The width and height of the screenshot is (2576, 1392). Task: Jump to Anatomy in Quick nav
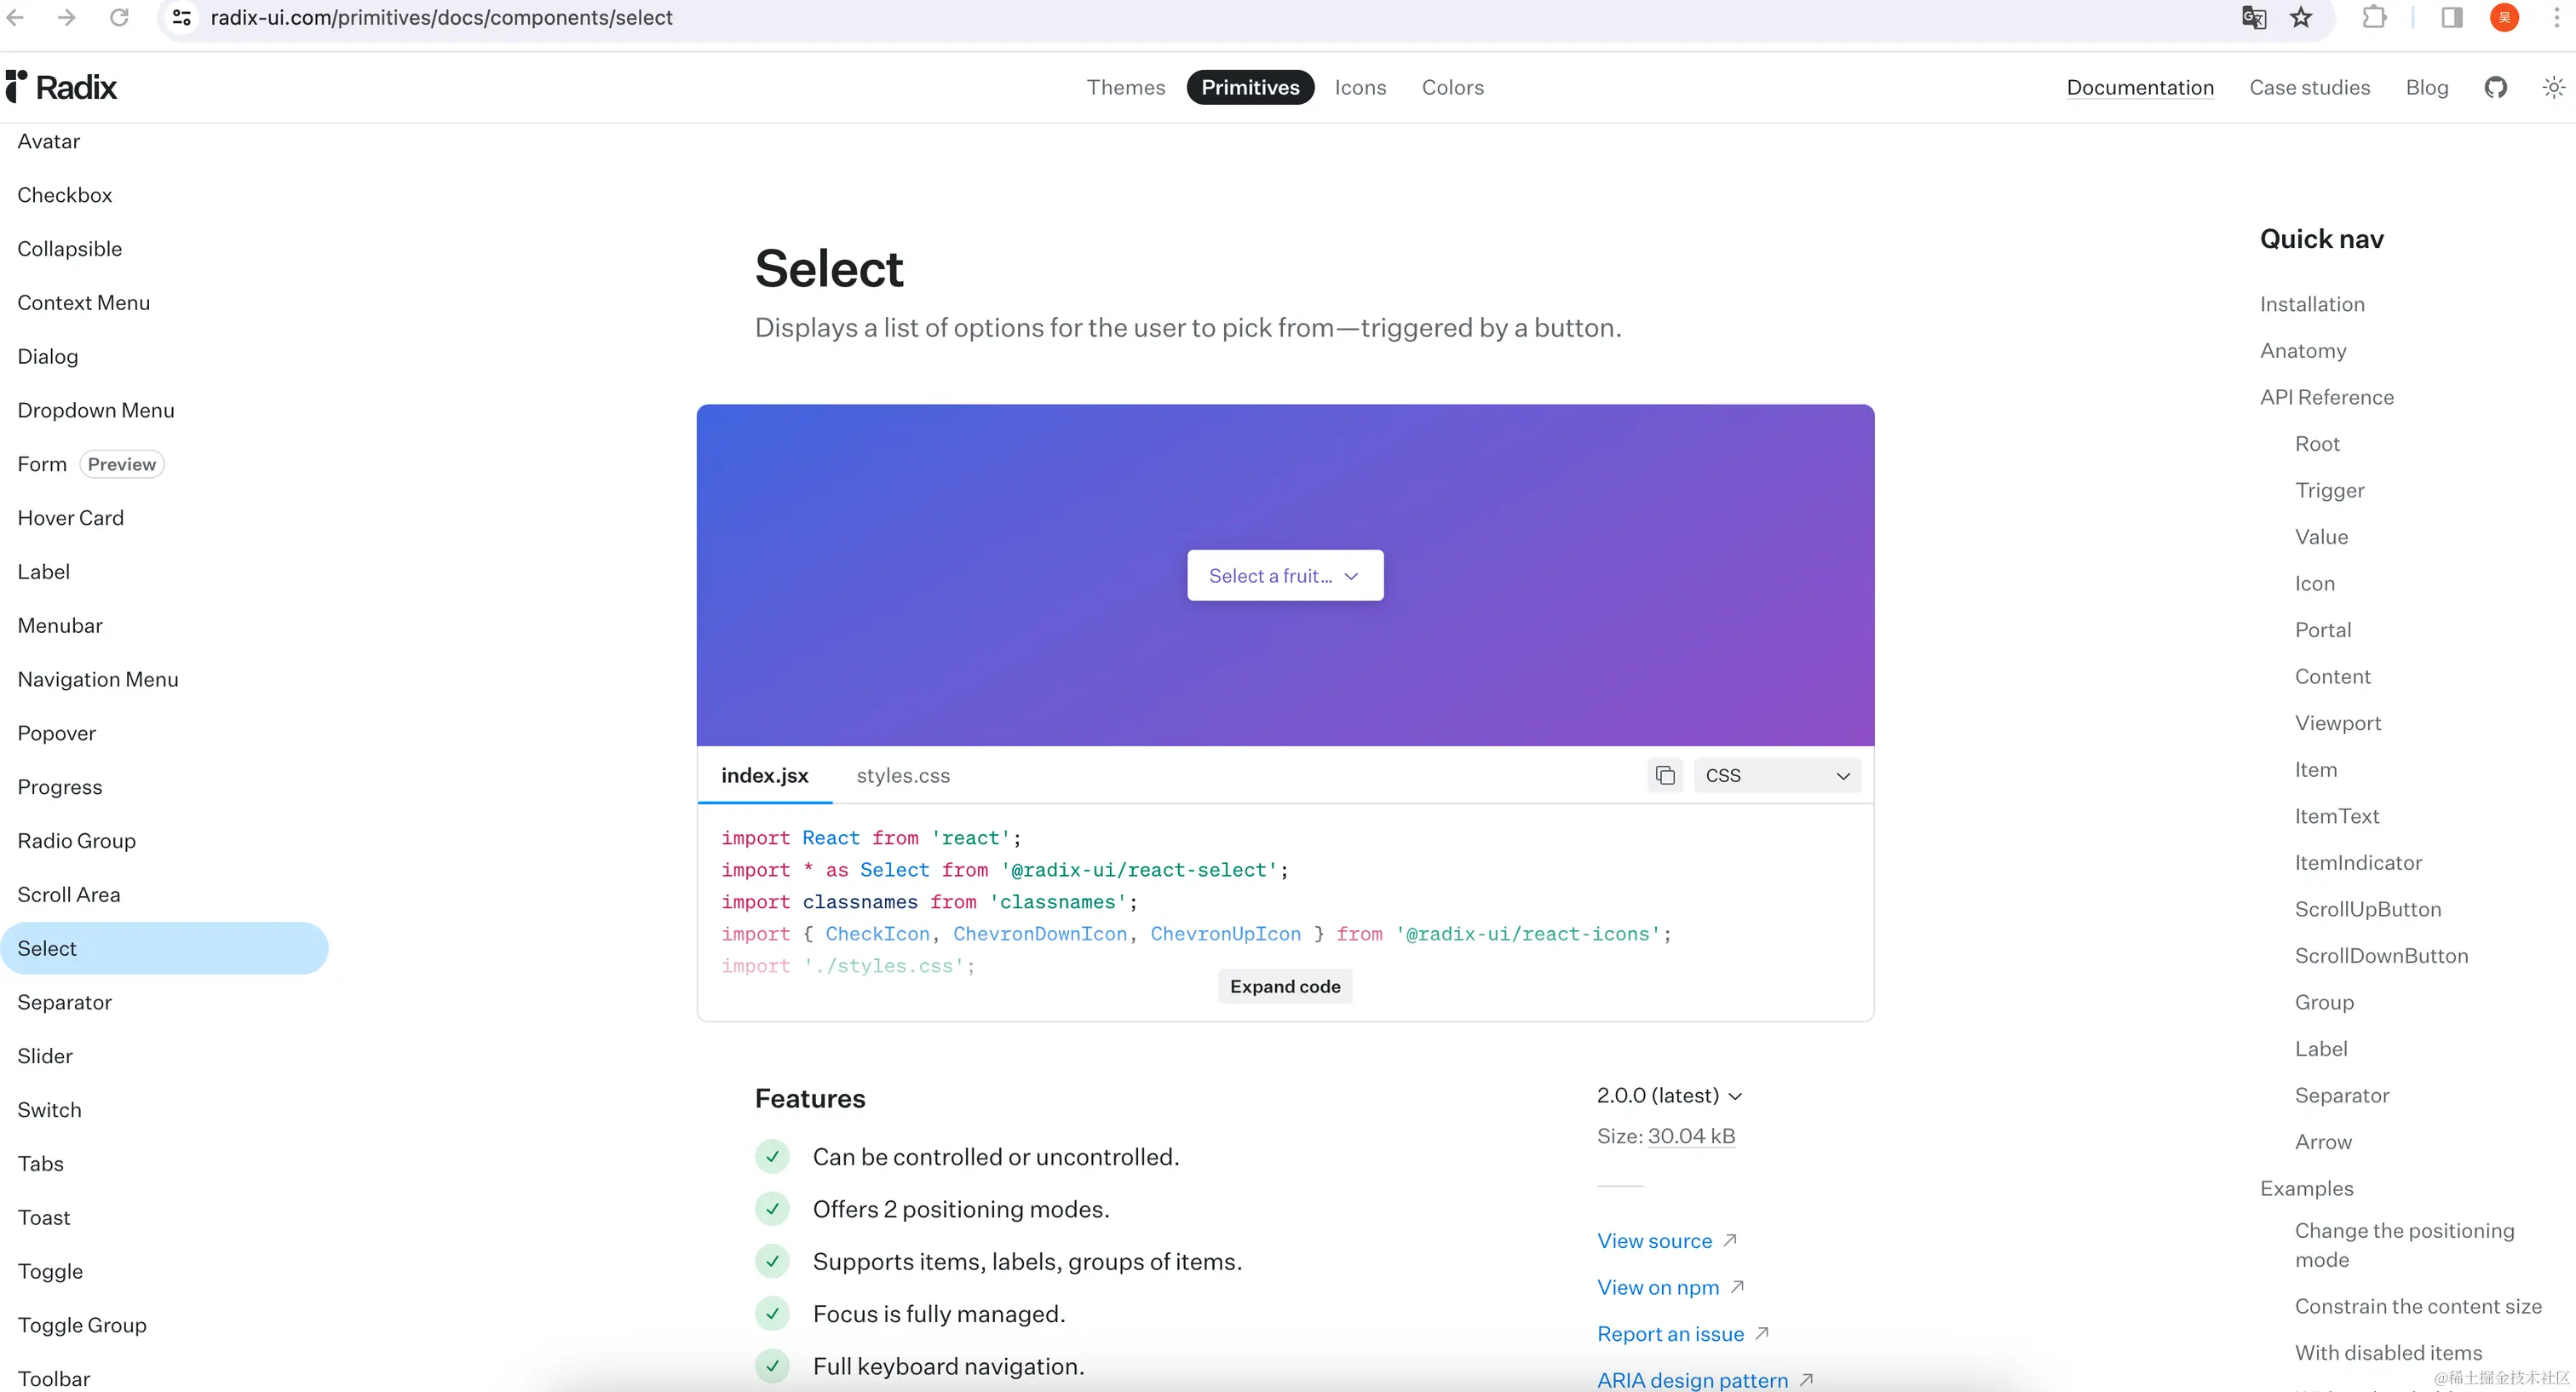click(x=2303, y=350)
